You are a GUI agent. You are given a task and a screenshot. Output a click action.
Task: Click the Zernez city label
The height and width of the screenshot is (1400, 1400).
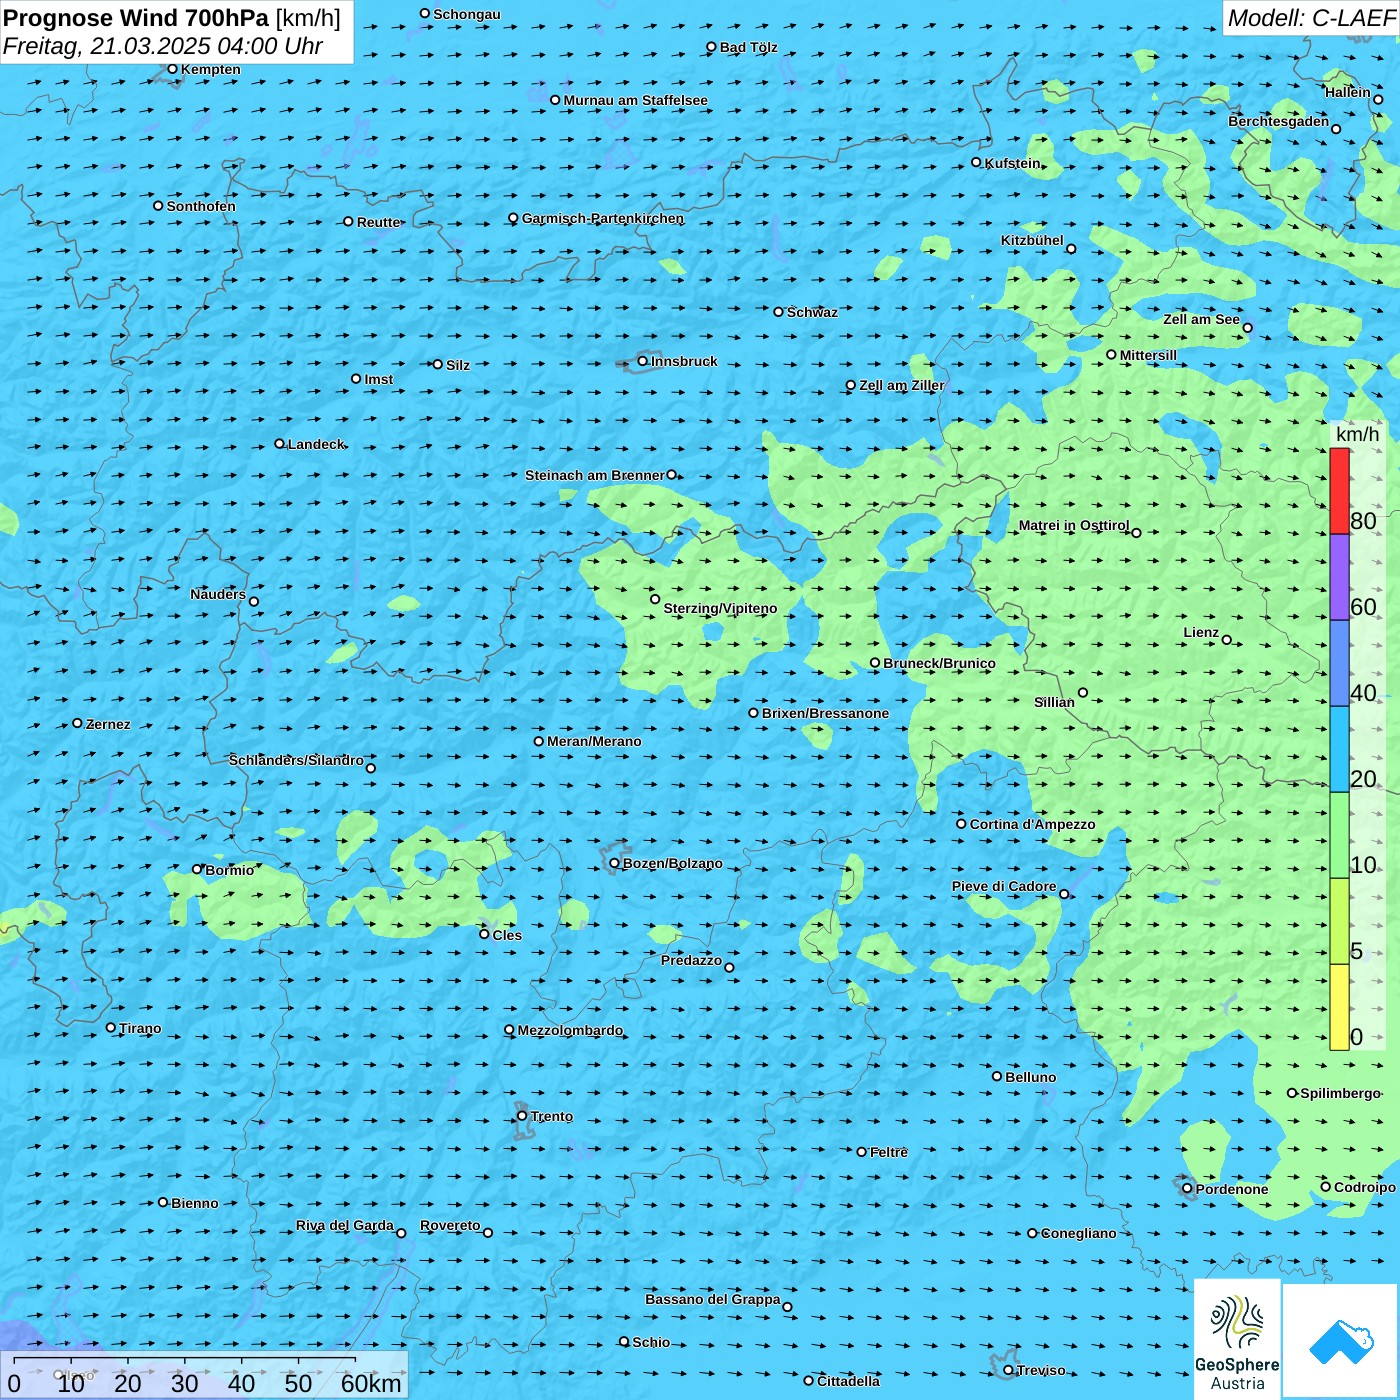coord(108,724)
